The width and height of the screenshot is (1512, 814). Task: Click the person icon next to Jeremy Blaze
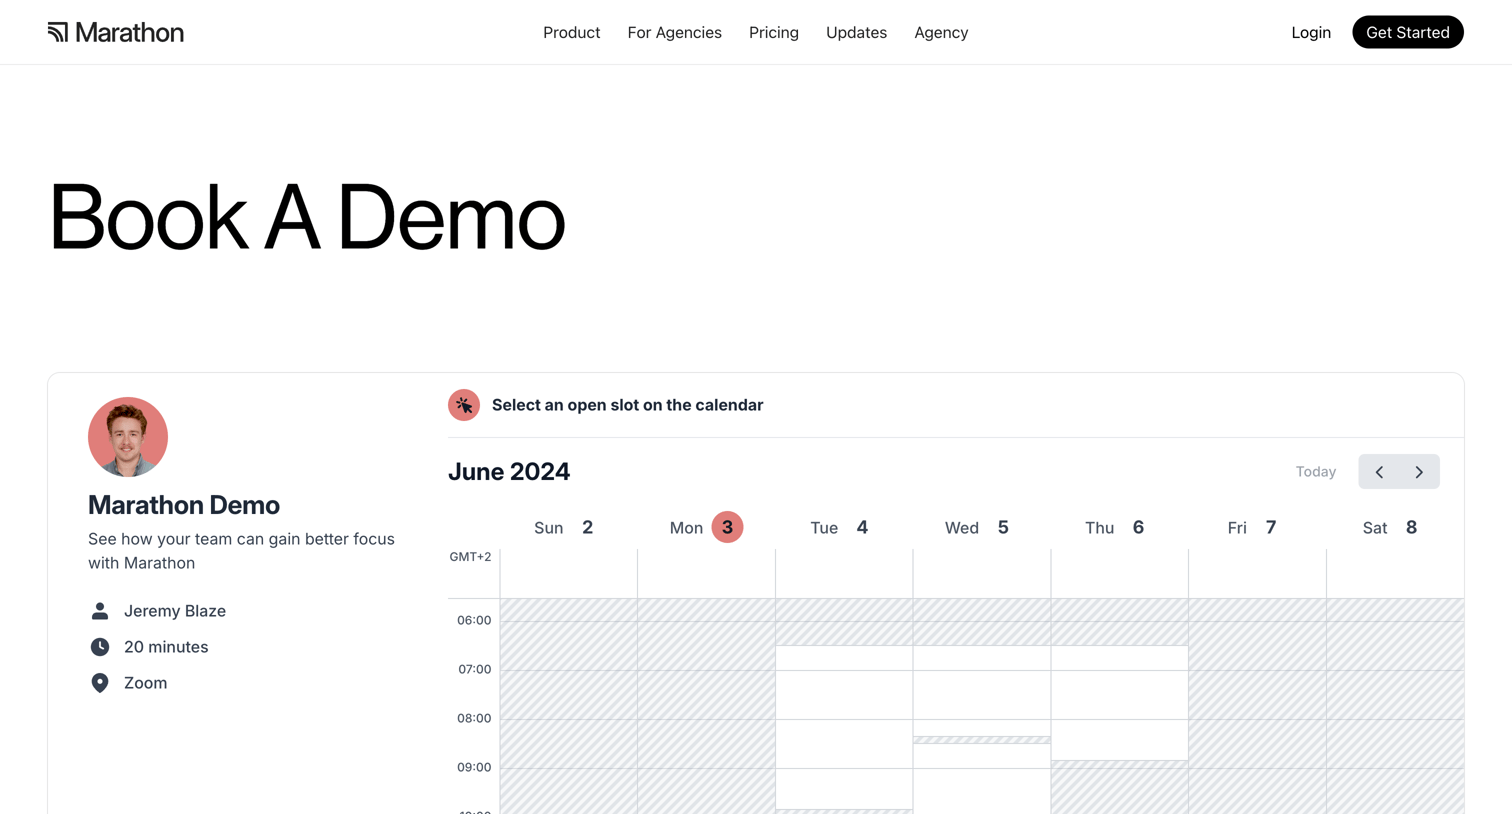pos(100,611)
